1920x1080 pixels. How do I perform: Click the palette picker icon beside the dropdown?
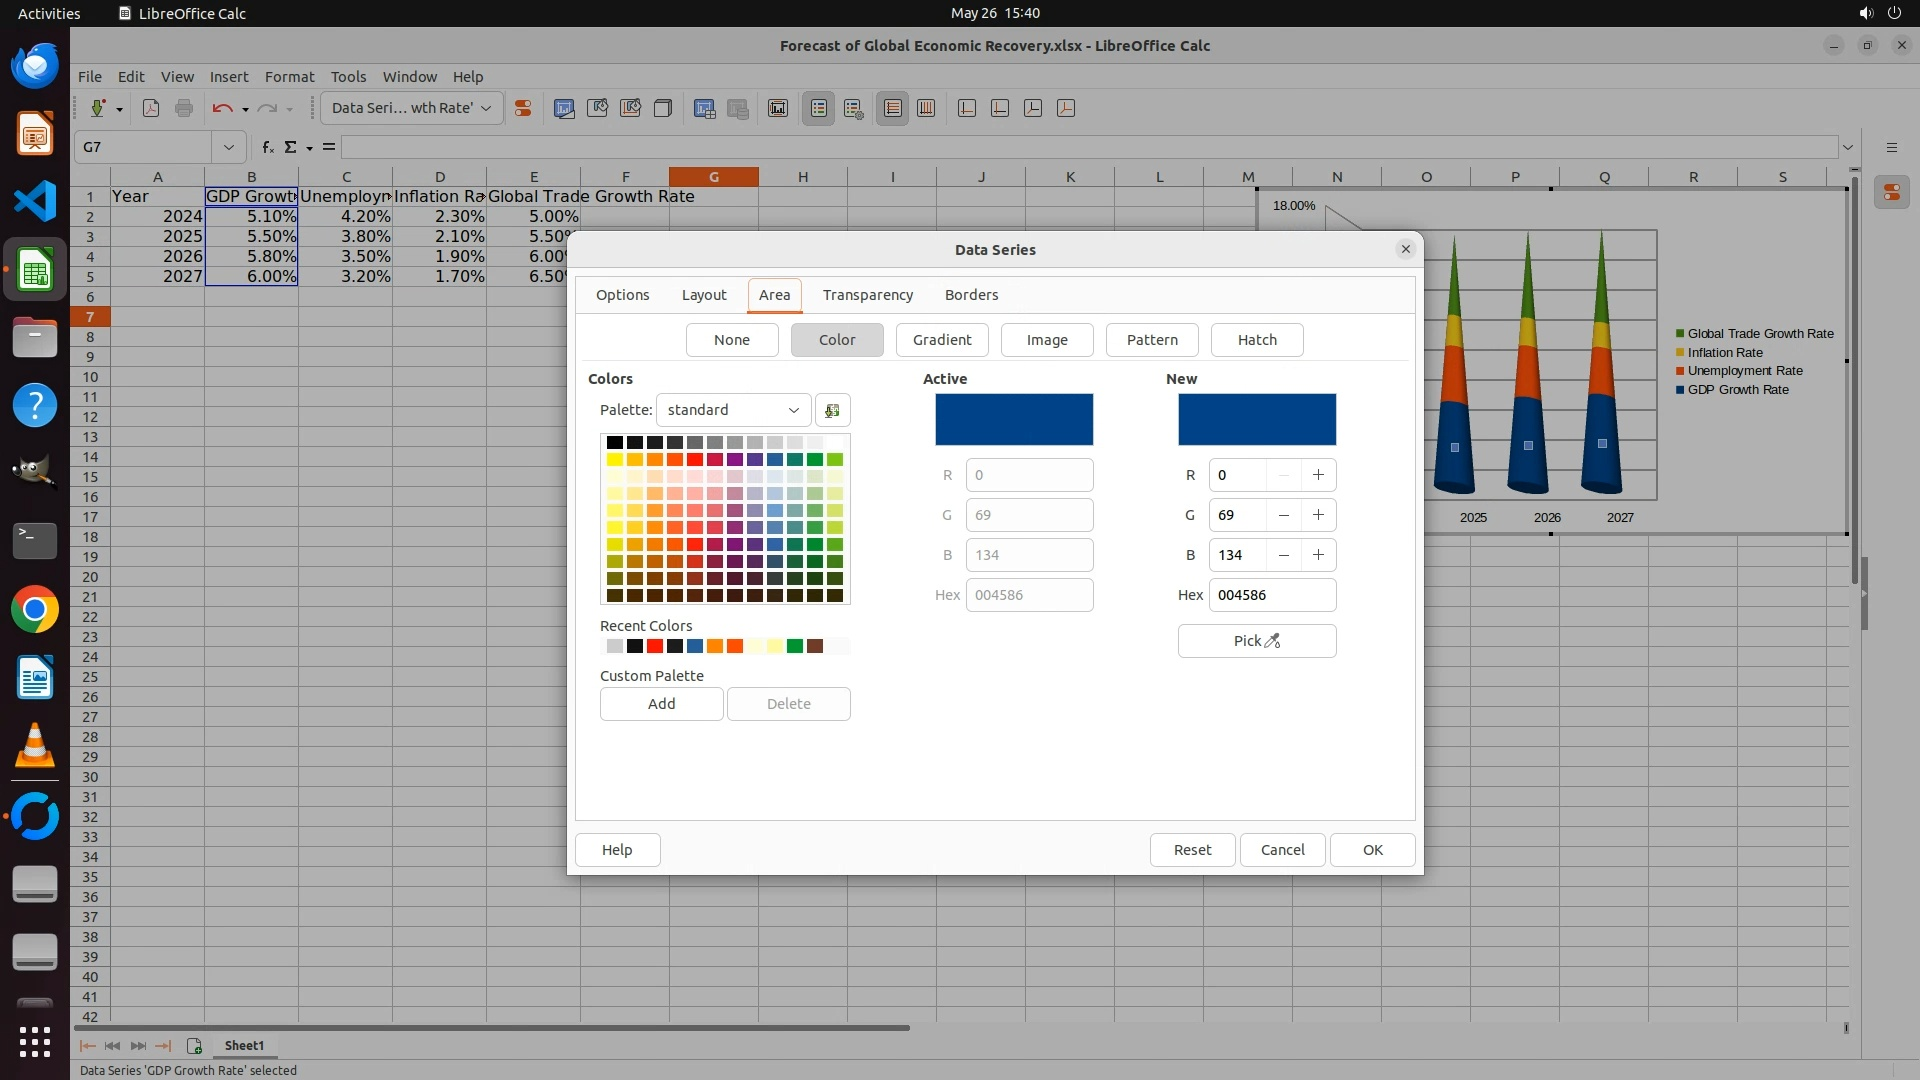pos(832,410)
